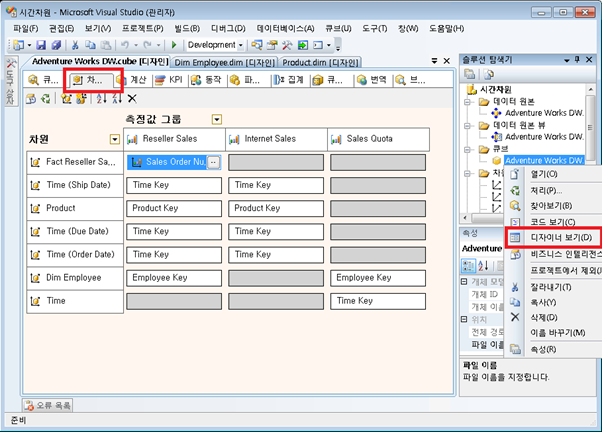This screenshot has width=602, height=432.
Task: Collapse the 데이터 원본 뷰 folder node
Action: pyautogui.click(x=467, y=126)
